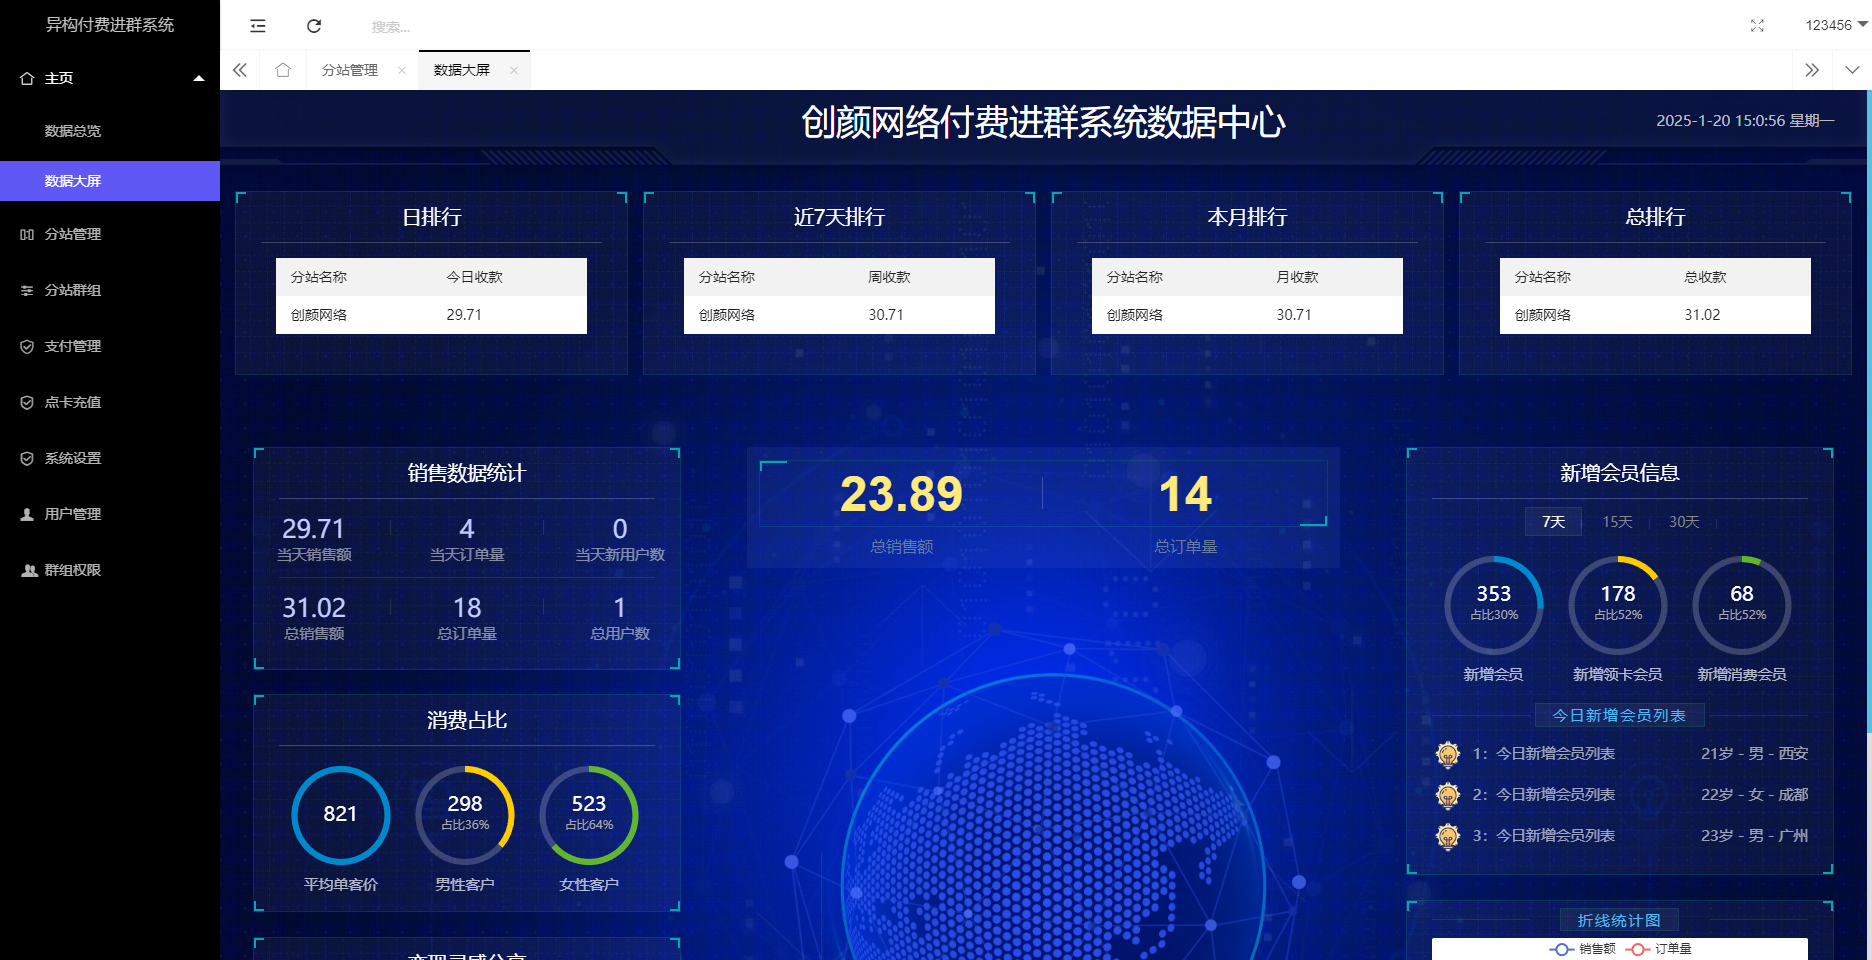Go to the home tab icon
The height and width of the screenshot is (960, 1872).
(283, 70)
